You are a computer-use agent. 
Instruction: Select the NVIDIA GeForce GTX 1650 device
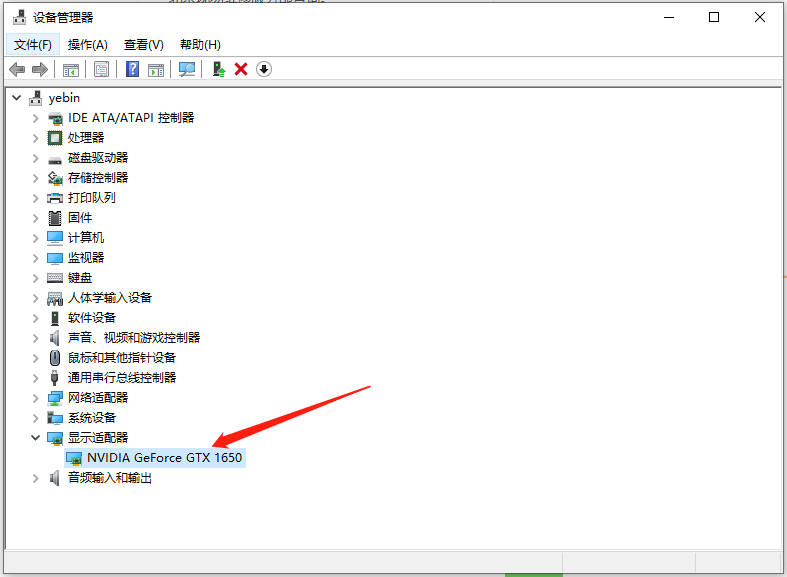[164, 458]
